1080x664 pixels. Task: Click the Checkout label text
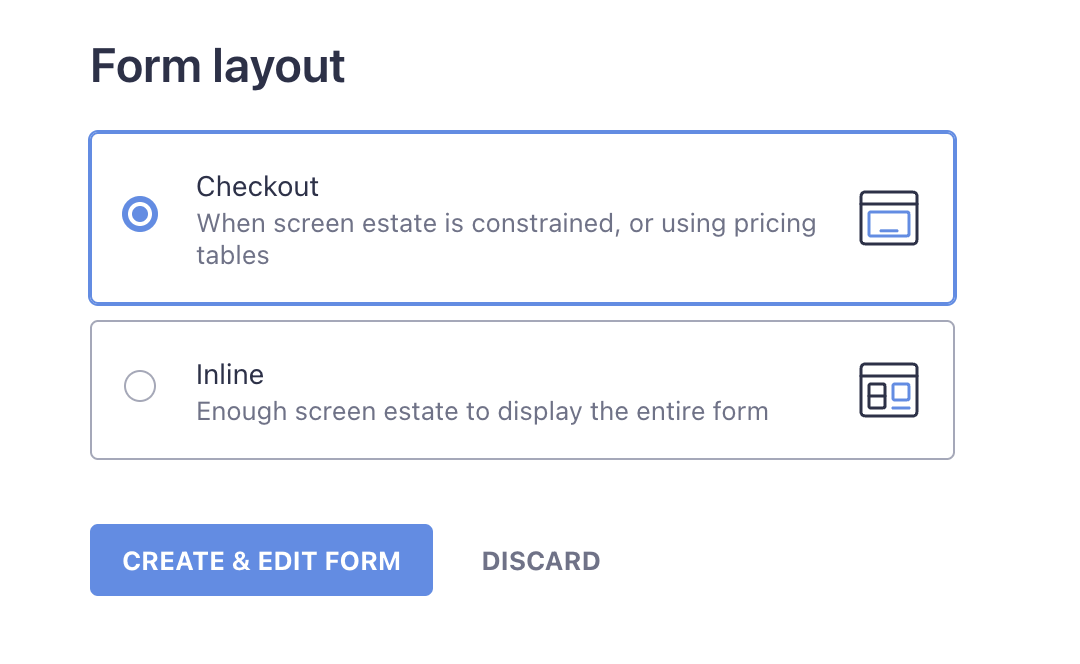pos(257,187)
